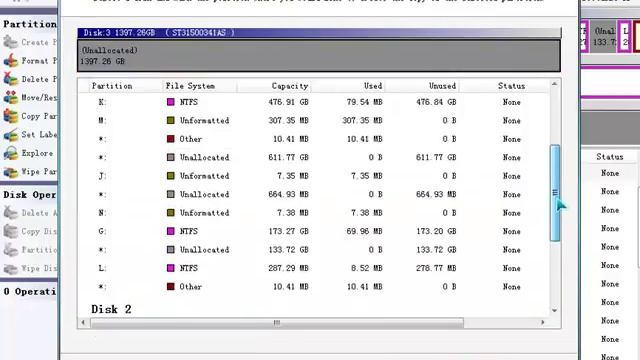Click the Set Label icon
Screen dimensions: 640x360
point(11,134)
